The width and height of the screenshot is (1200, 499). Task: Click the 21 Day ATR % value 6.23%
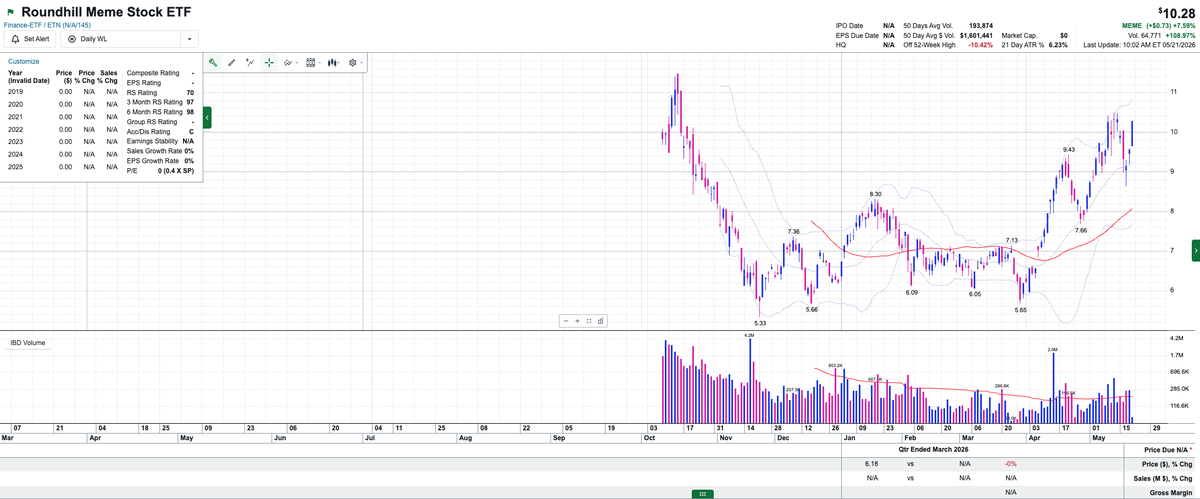(x=1057, y=45)
